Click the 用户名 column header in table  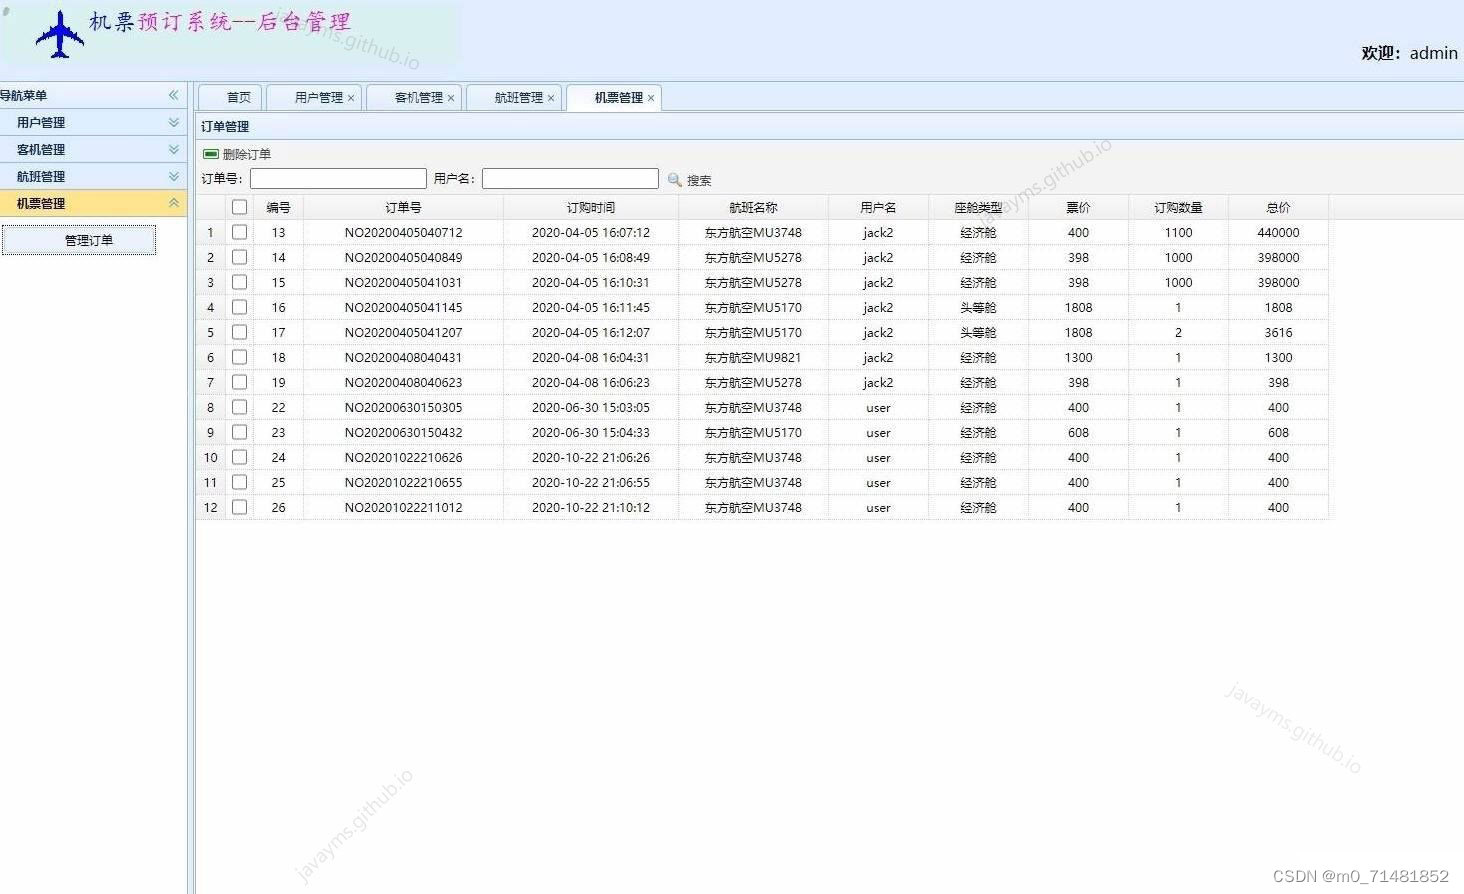[878, 207]
